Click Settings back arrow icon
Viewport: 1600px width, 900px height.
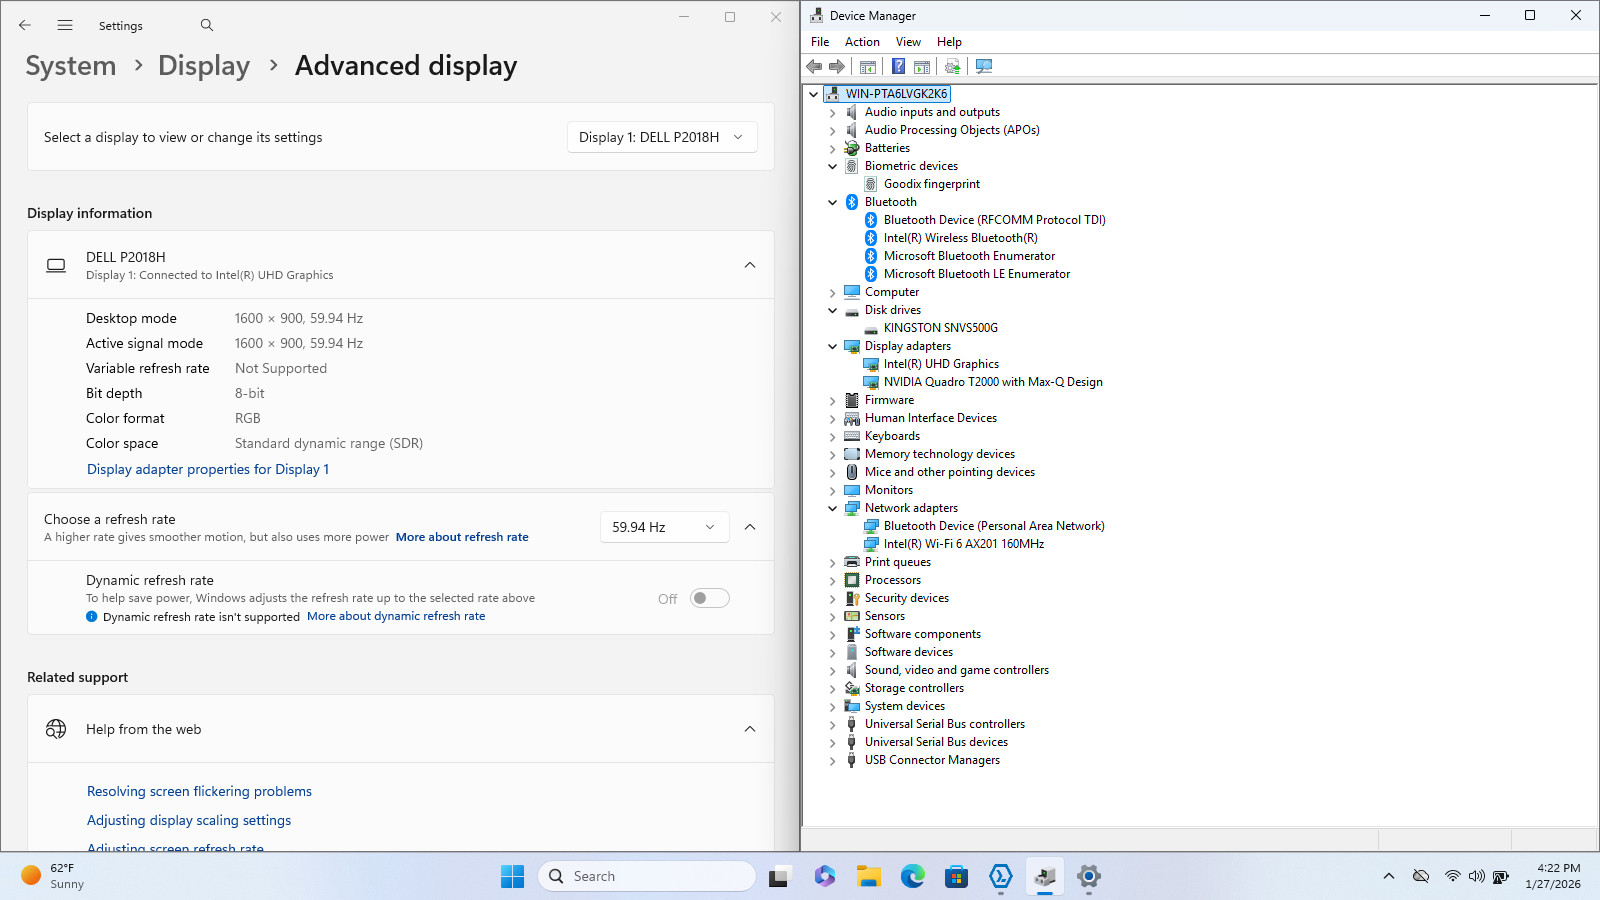[25, 25]
